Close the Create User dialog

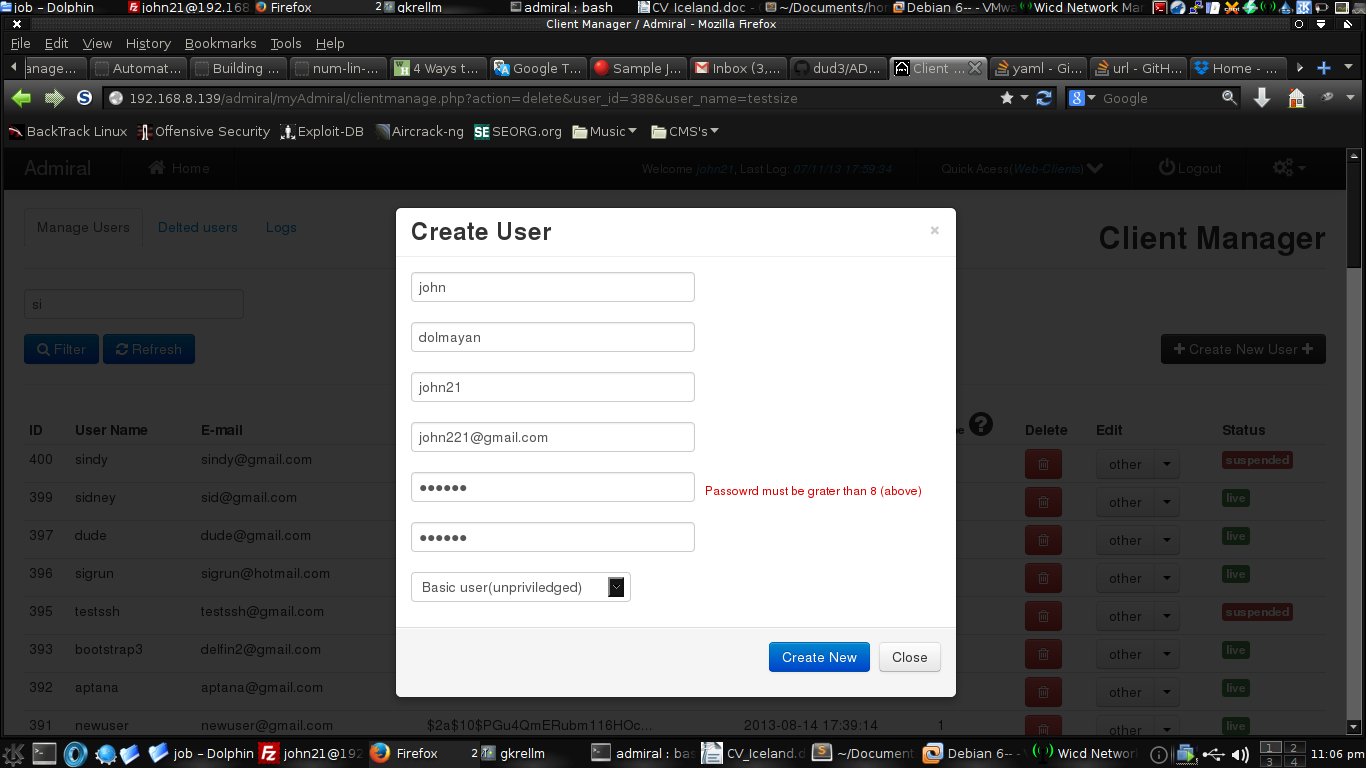click(x=910, y=657)
